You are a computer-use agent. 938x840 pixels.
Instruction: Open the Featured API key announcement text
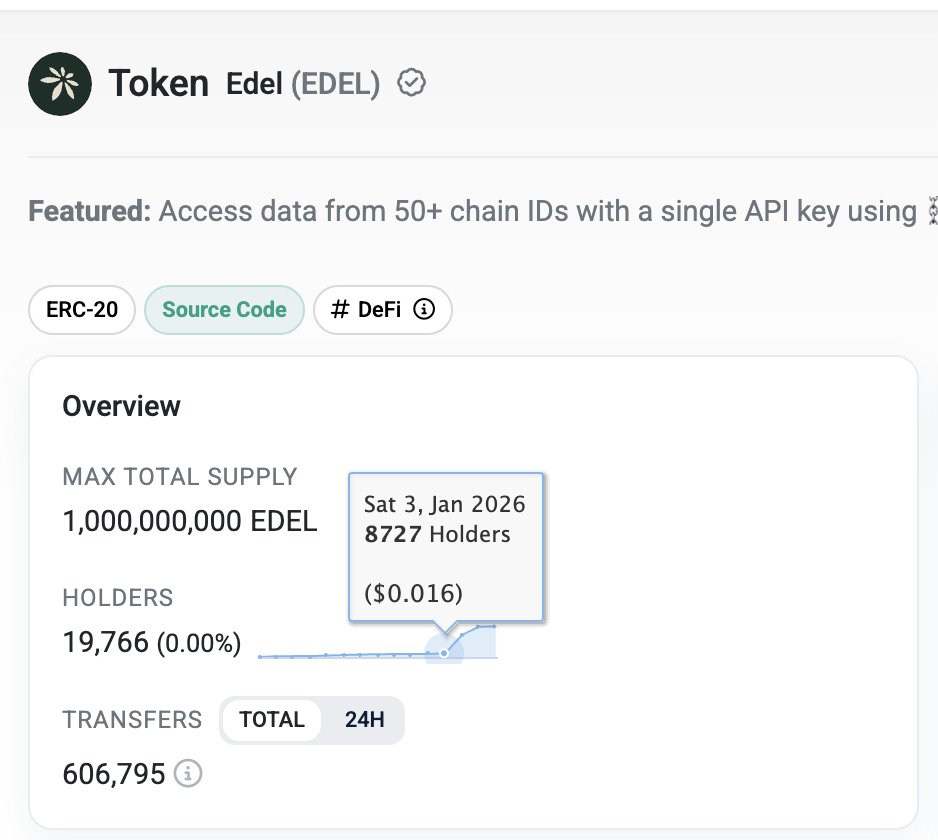536,212
